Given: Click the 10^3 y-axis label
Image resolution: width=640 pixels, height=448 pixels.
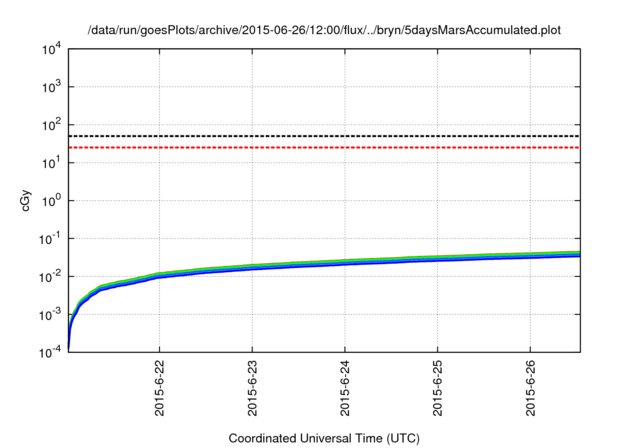Looking at the screenshot, I should tap(51, 86).
